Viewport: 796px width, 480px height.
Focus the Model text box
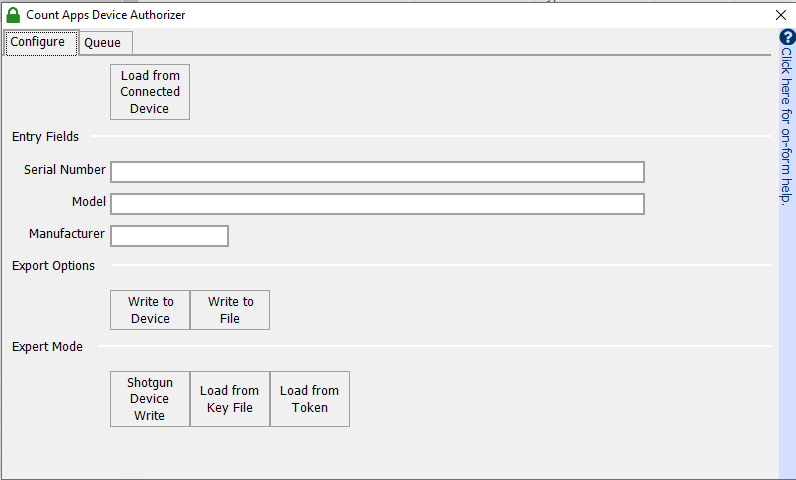pyautogui.click(x=377, y=204)
